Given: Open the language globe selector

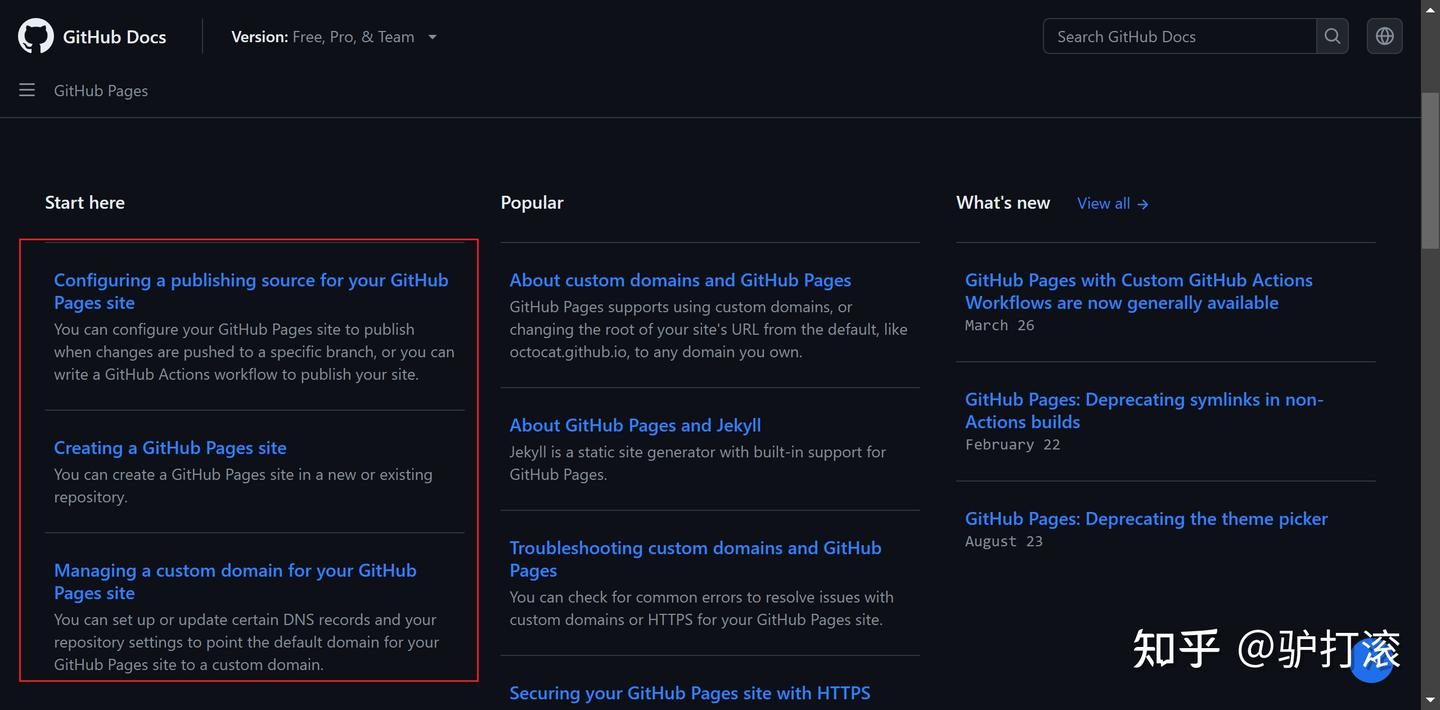Looking at the screenshot, I should [x=1384, y=36].
